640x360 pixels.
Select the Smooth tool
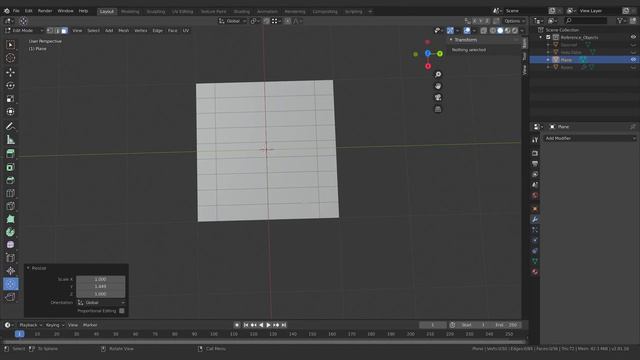point(11,244)
